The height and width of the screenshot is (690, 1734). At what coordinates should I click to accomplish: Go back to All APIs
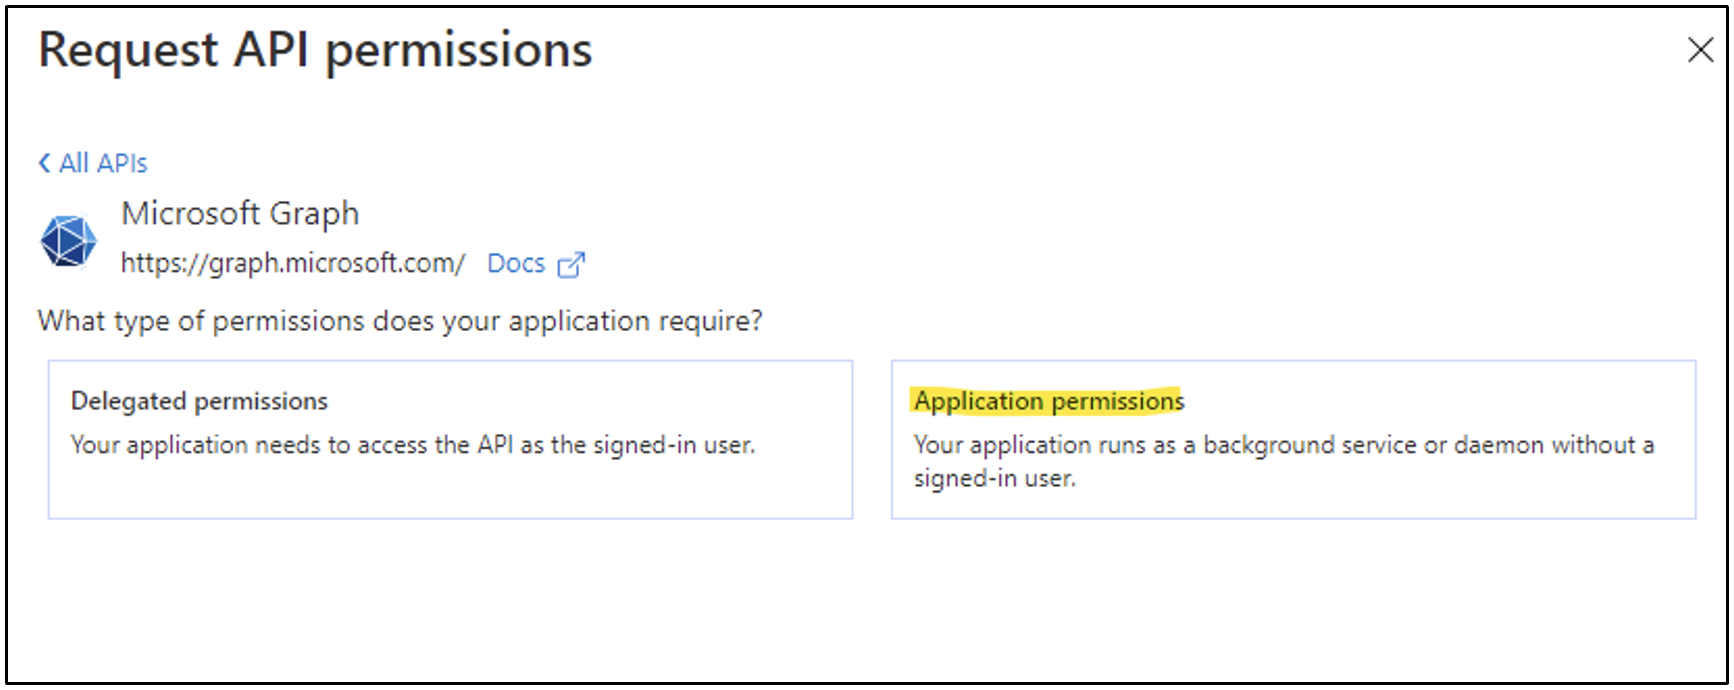(x=103, y=163)
